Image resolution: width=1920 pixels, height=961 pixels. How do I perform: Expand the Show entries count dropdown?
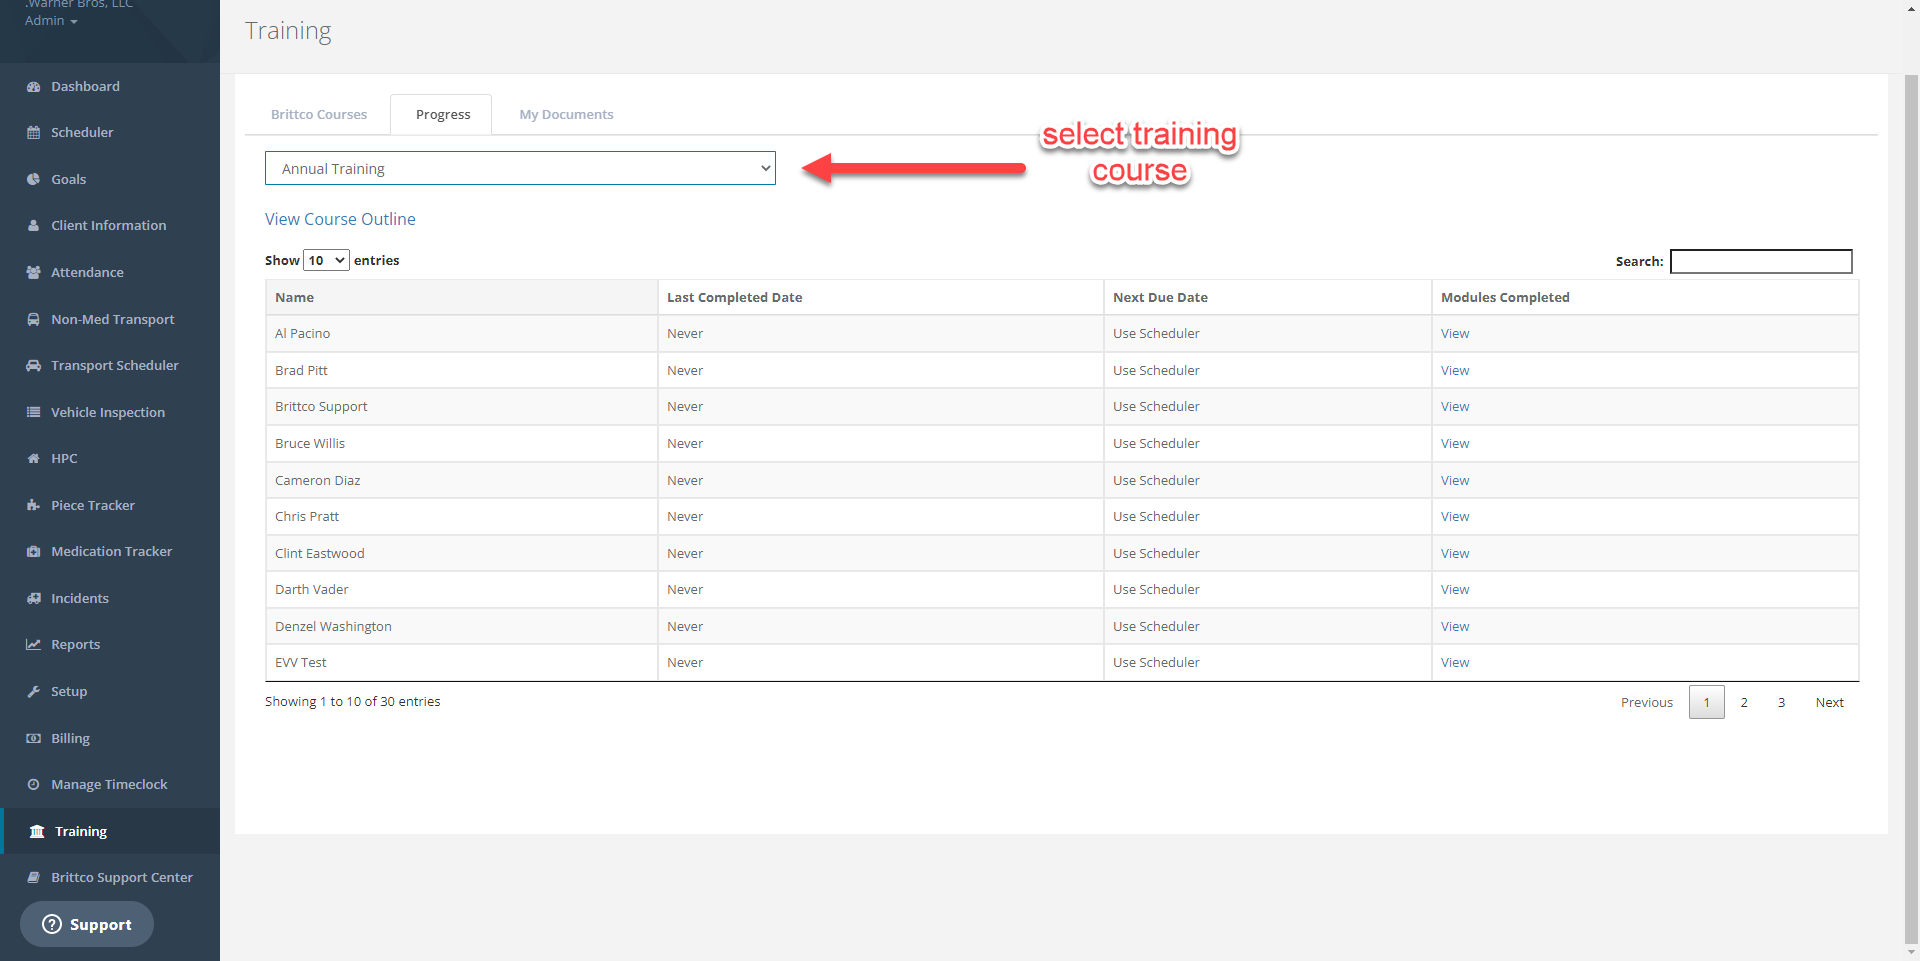pyautogui.click(x=326, y=261)
